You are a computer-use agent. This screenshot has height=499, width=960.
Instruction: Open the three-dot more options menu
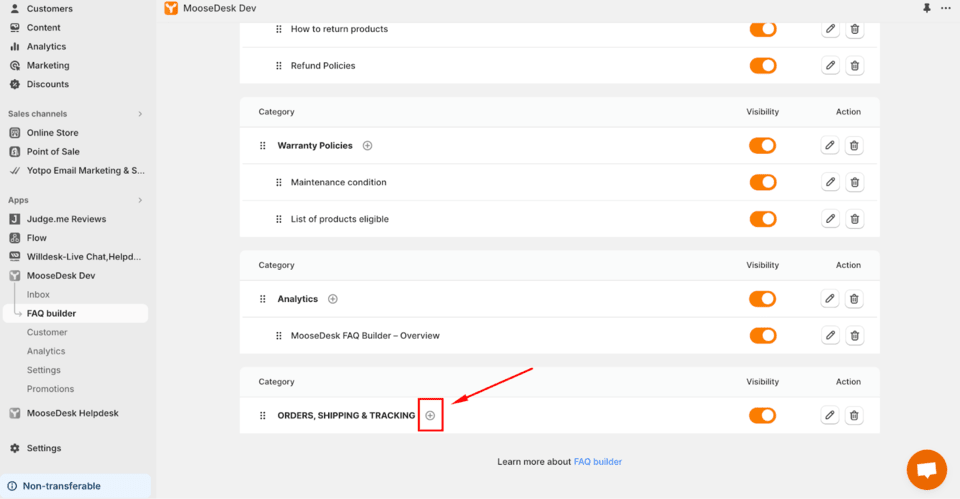coord(946,8)
